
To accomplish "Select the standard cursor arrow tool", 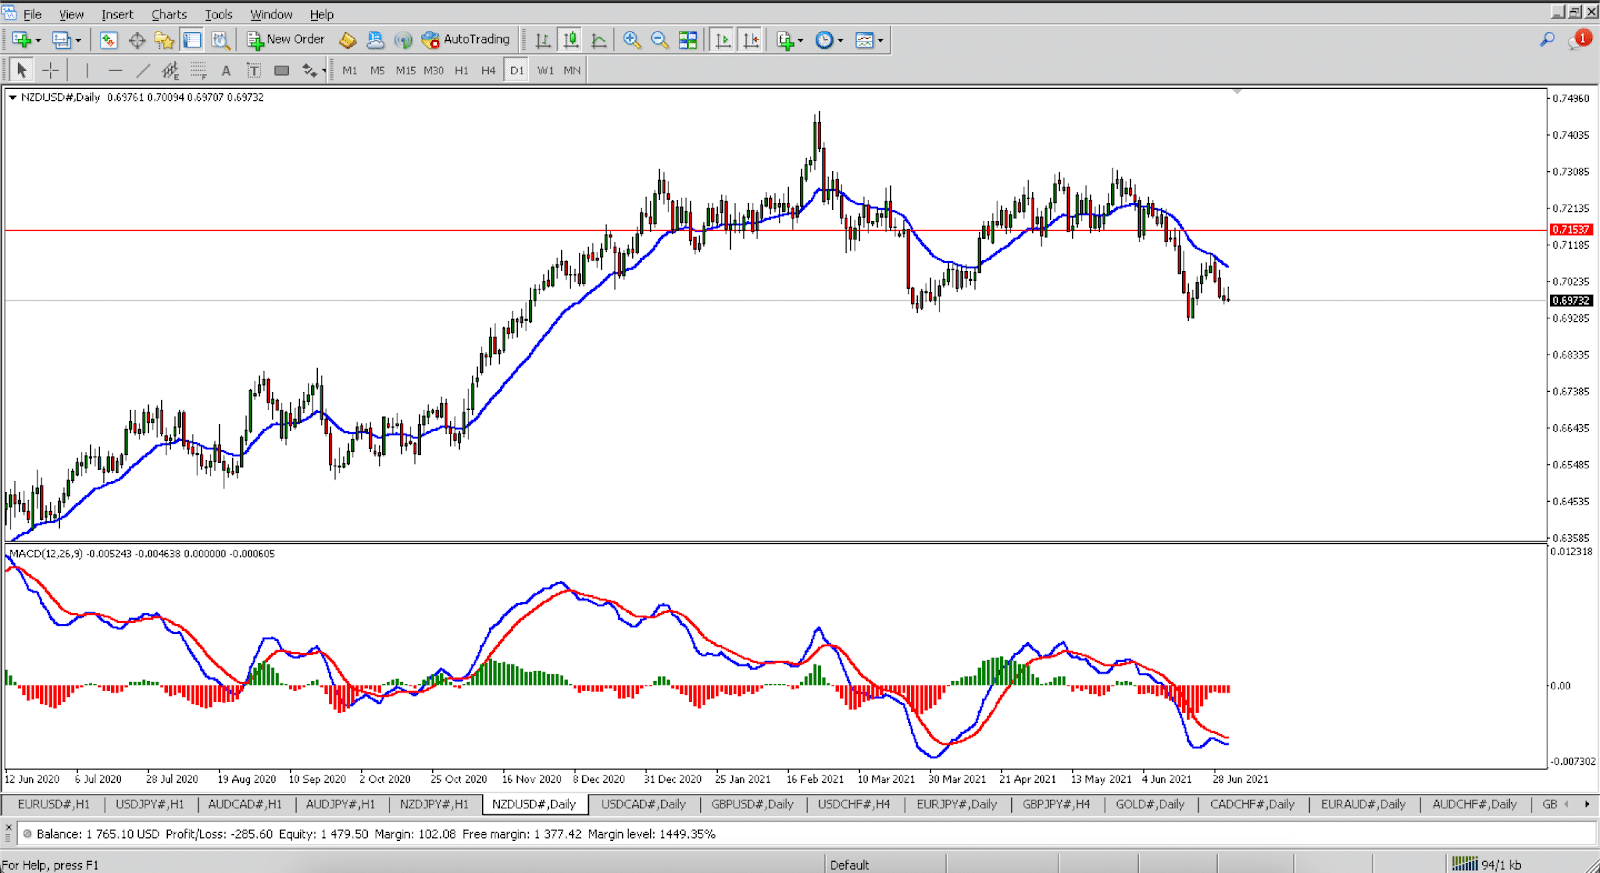I will (x=21, y=70).
